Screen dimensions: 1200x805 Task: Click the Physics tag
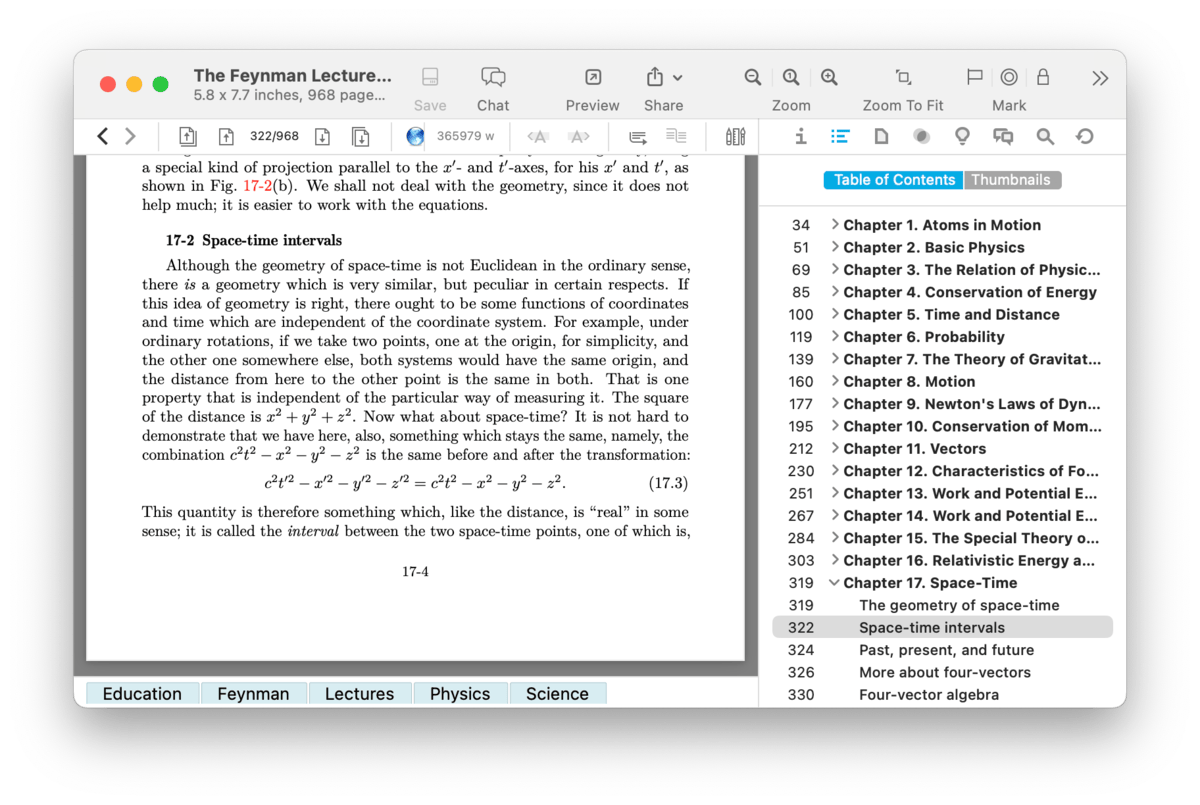(x=460, y=694)
